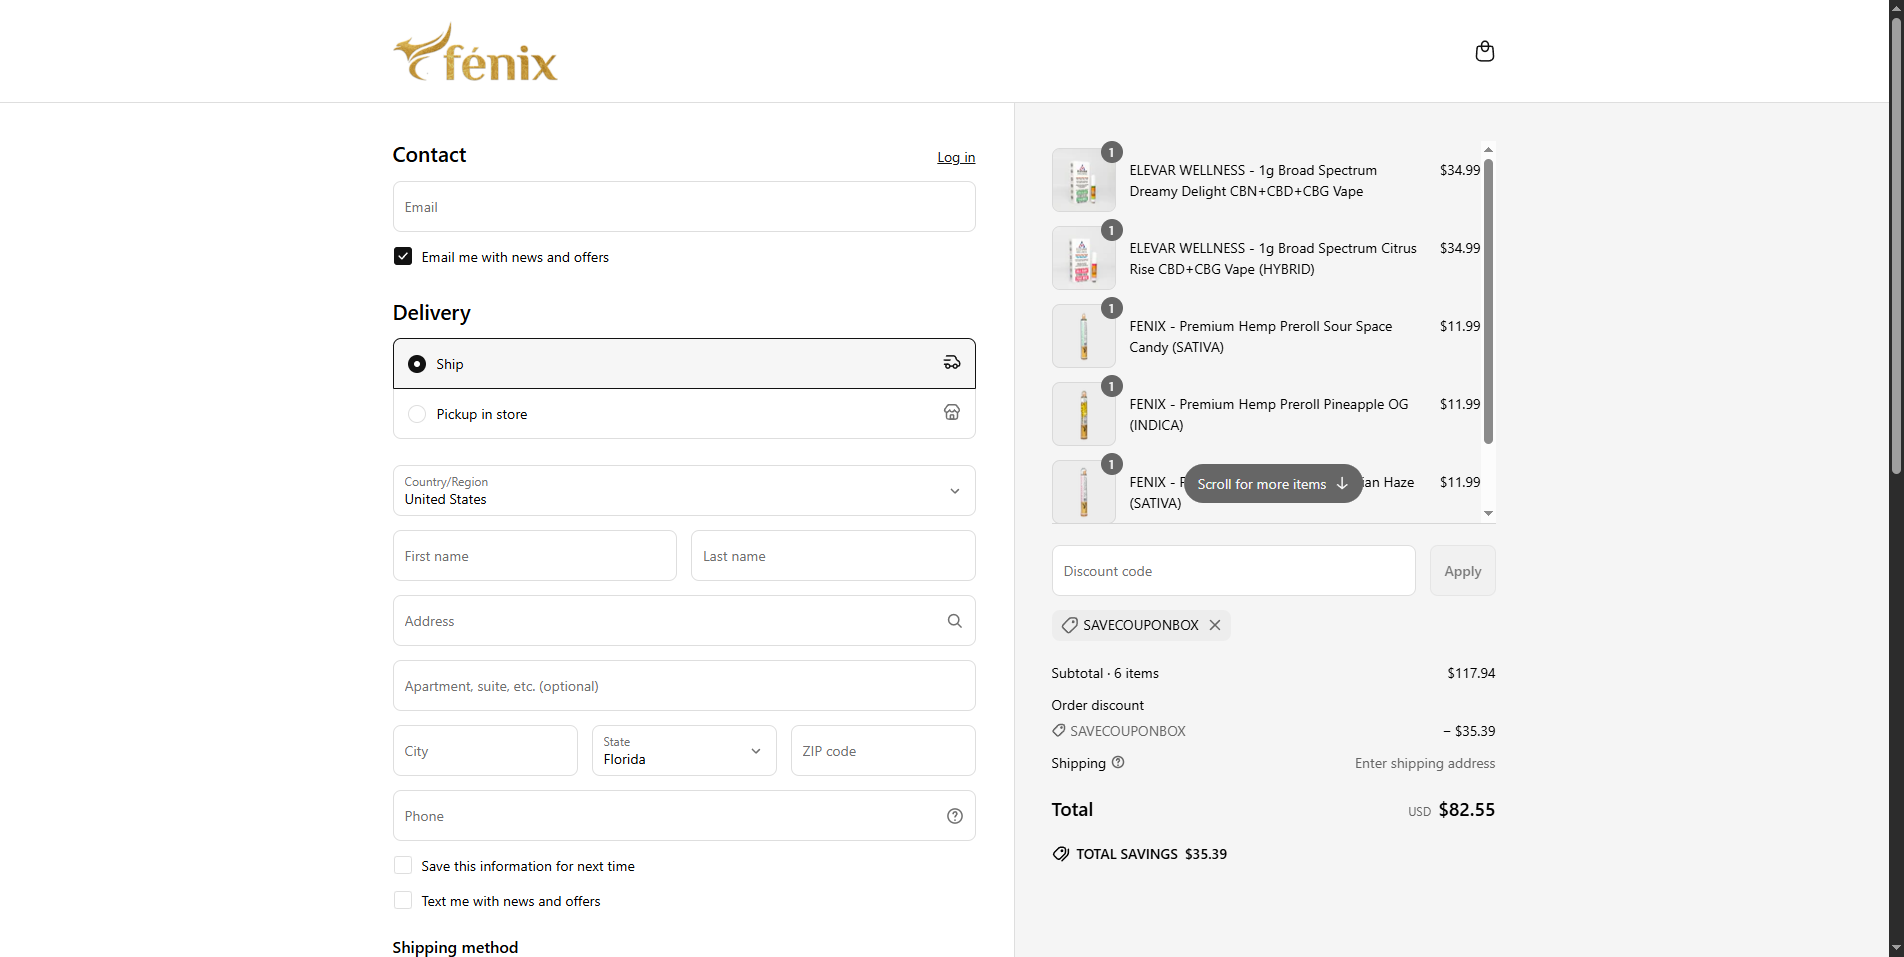Click the Apartment, suite, etc. field

[x=684, y=685]
